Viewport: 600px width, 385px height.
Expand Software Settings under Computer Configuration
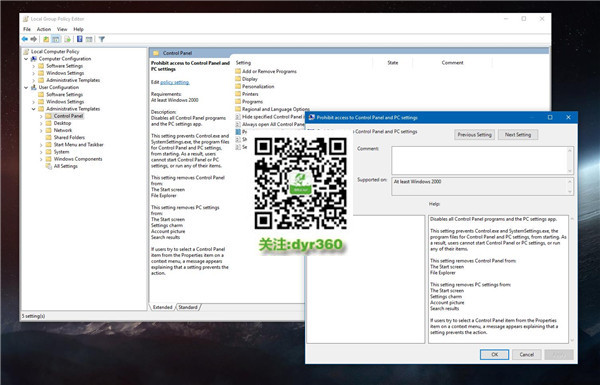point(33,66)
